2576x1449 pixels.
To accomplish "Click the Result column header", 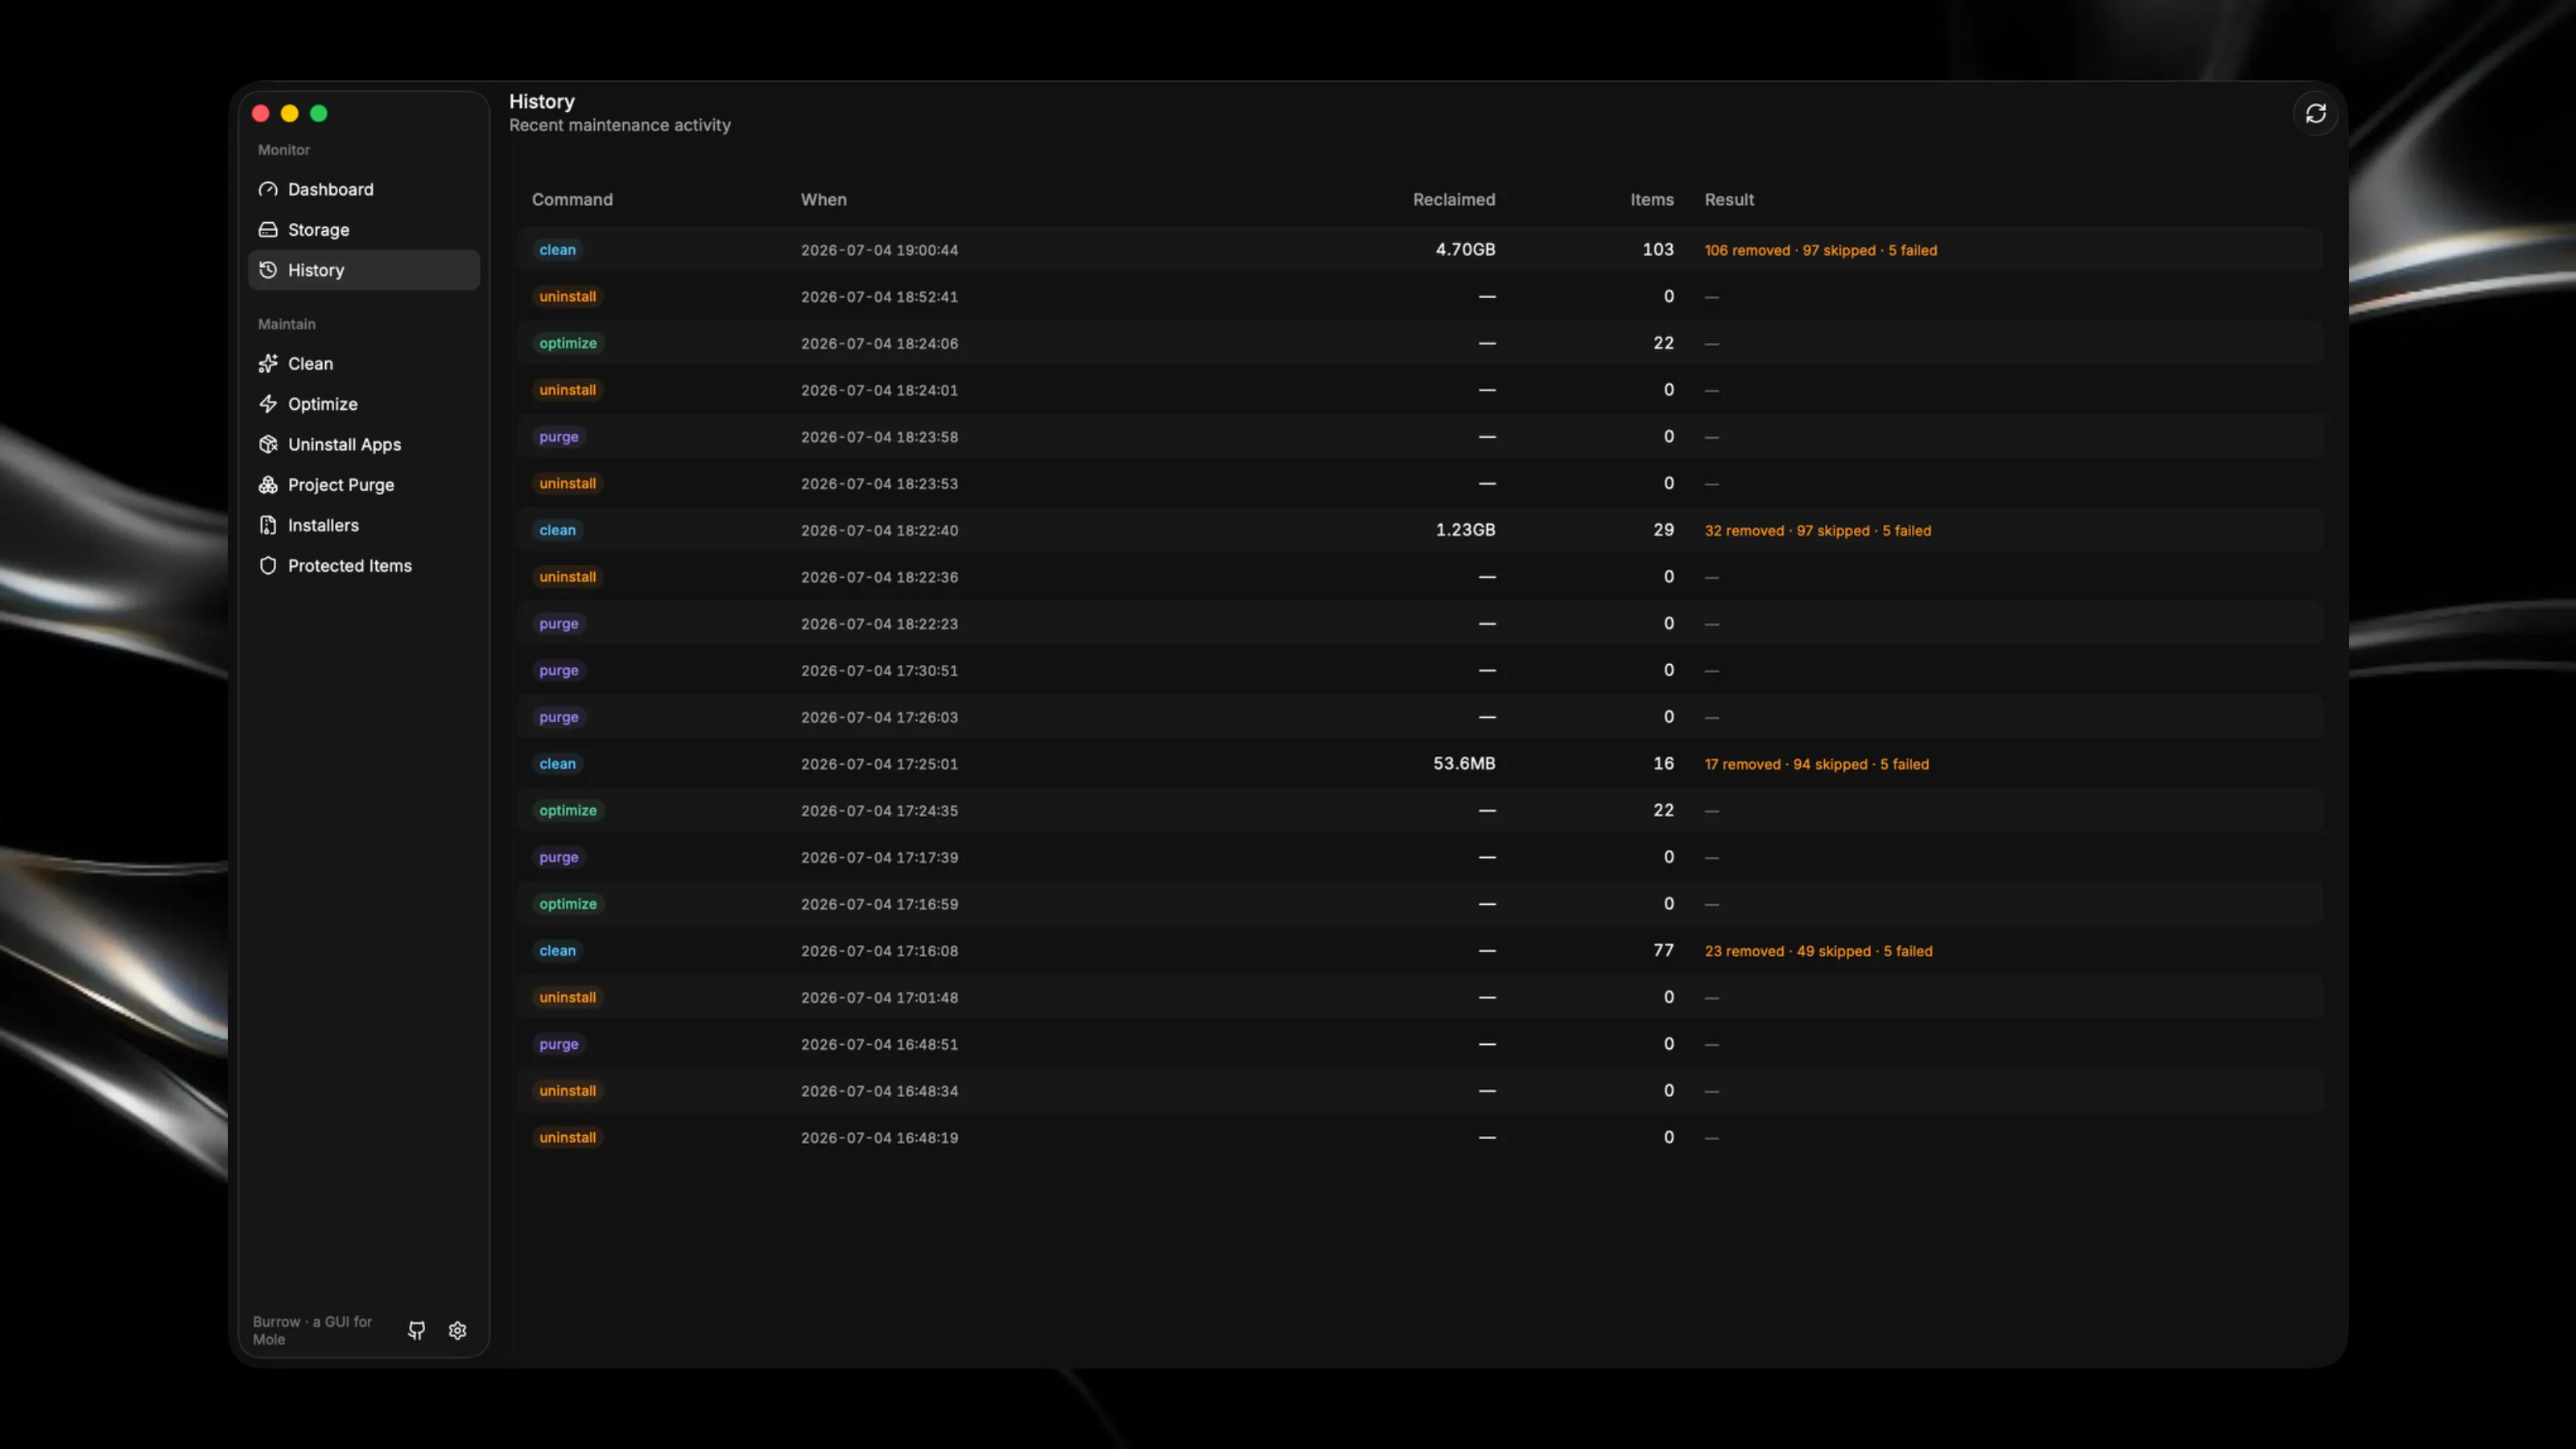I will pyautogui.click(x=1729, y=199).
